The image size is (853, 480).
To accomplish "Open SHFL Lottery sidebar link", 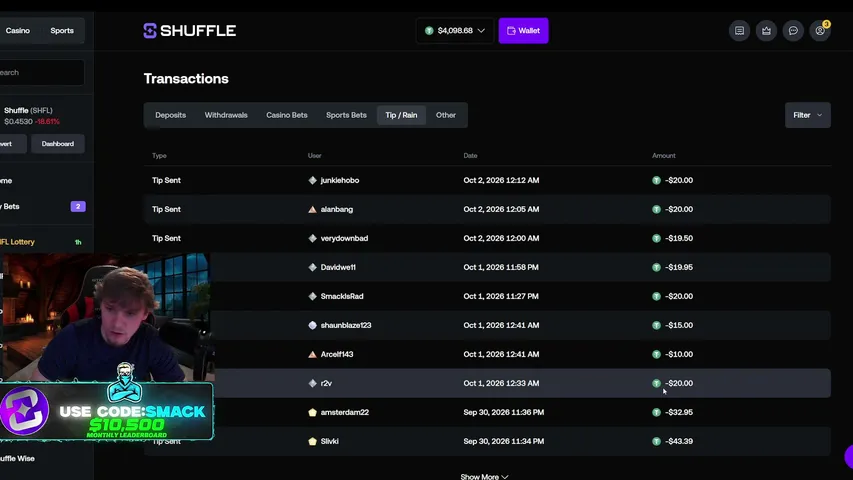I will [17, 242].
